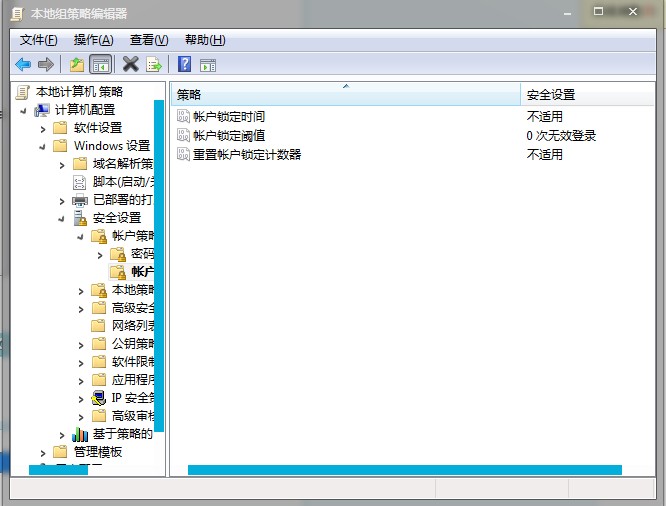Click the Delete (X) toolbar icon
The image size is (666, 506).
[130, 65]
